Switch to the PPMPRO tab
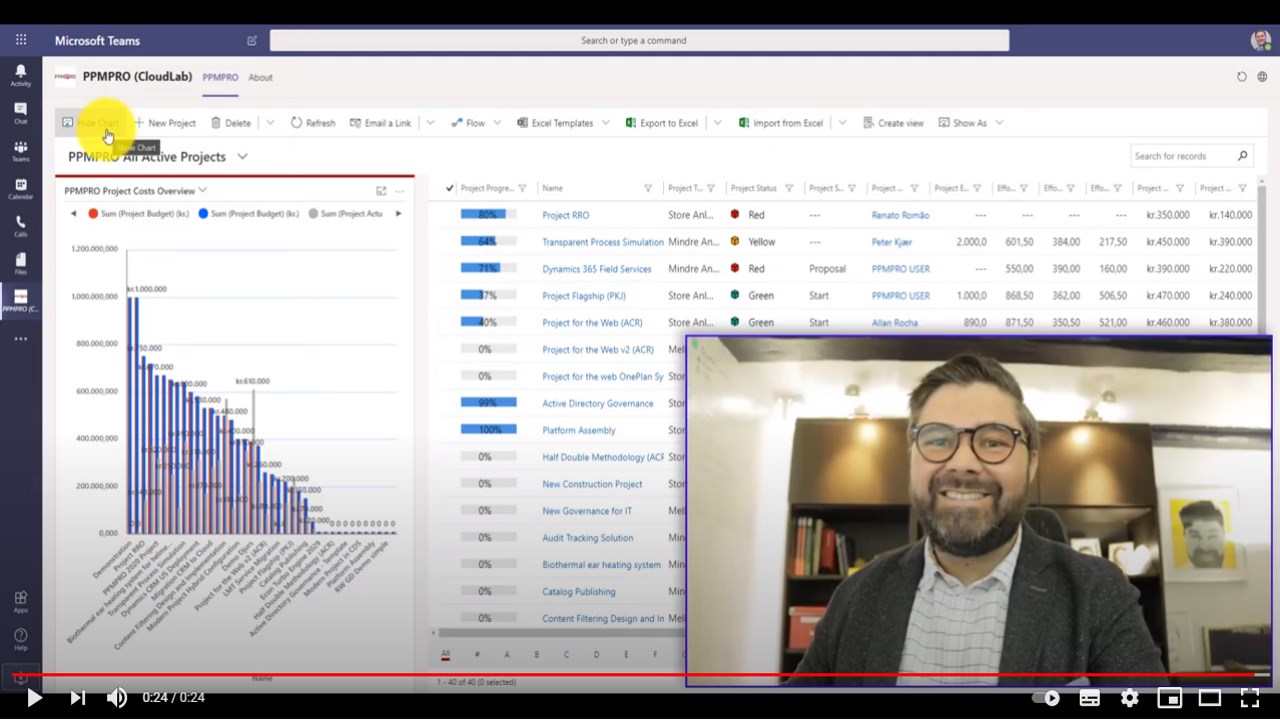1280x720 pixels. click(x=220, y=77)
